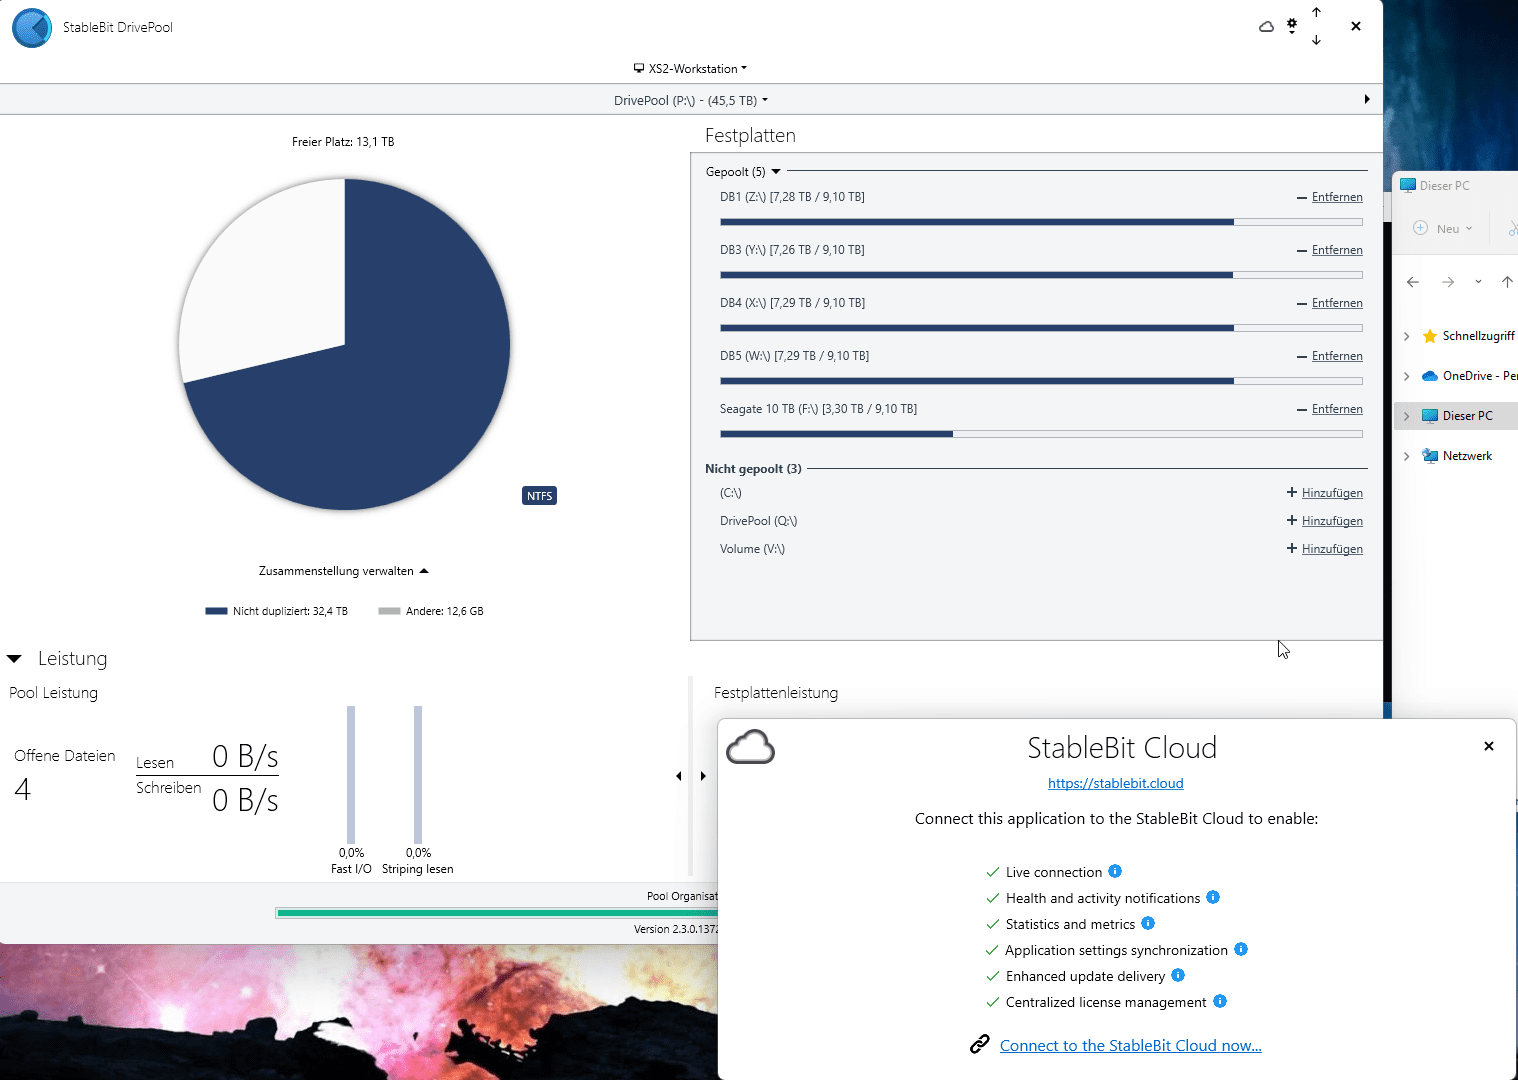Remove disk DB4 (X:\) via Entfernen
This screenshot has height=1080, width=1518.
point(1337,303)
